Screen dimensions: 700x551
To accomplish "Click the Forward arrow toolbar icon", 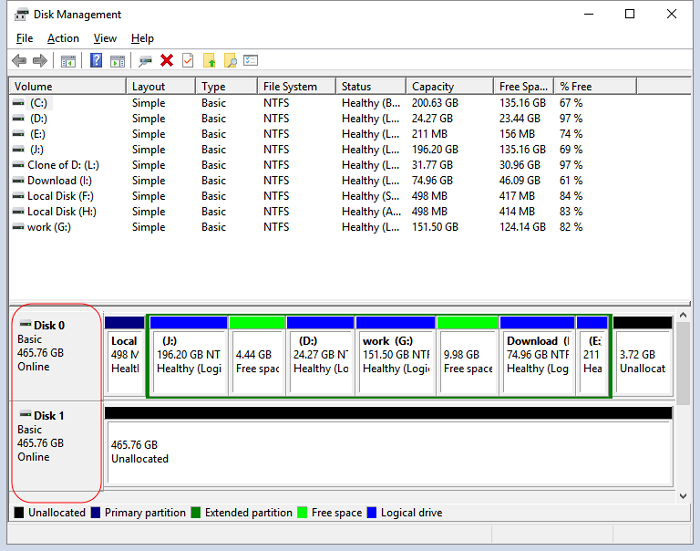I will [40, 61].
